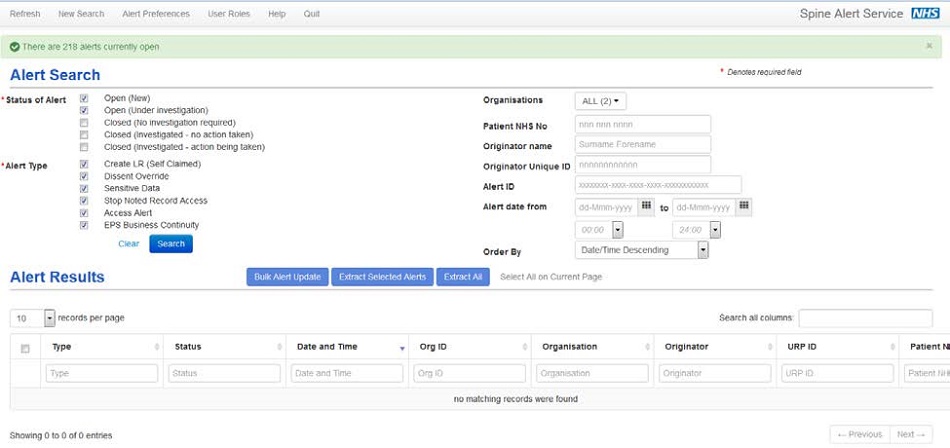Click Select All on Current Page
Screen dimensions: 950x448
click(x=551, y=277)
